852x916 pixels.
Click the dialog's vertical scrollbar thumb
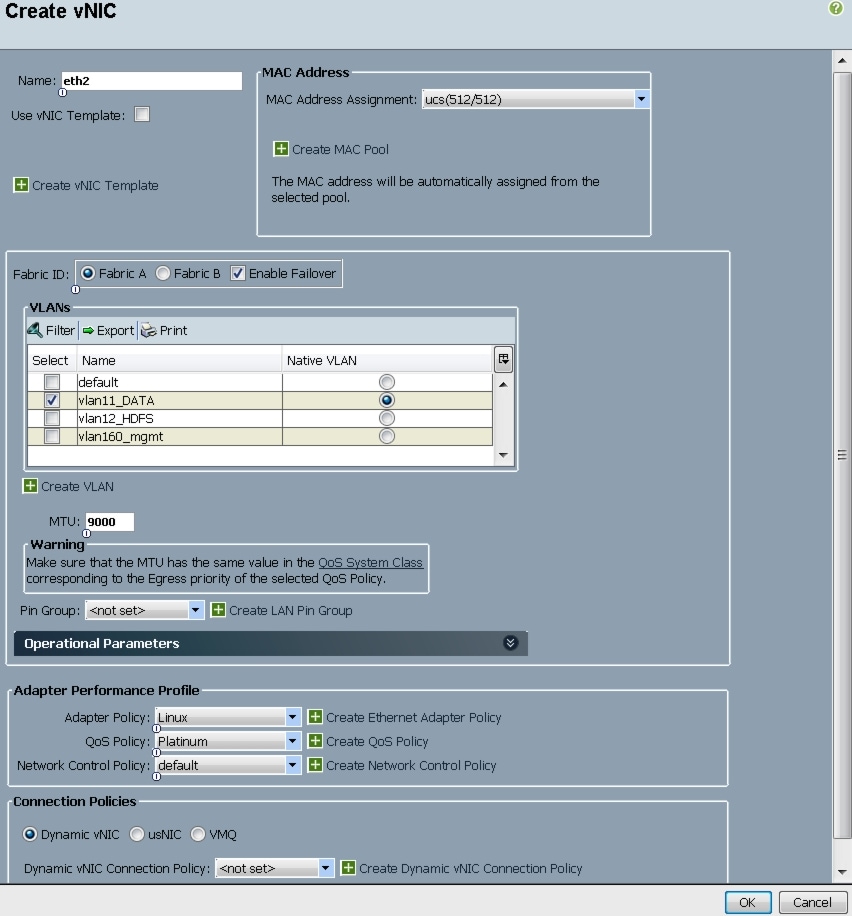[841, 455]
